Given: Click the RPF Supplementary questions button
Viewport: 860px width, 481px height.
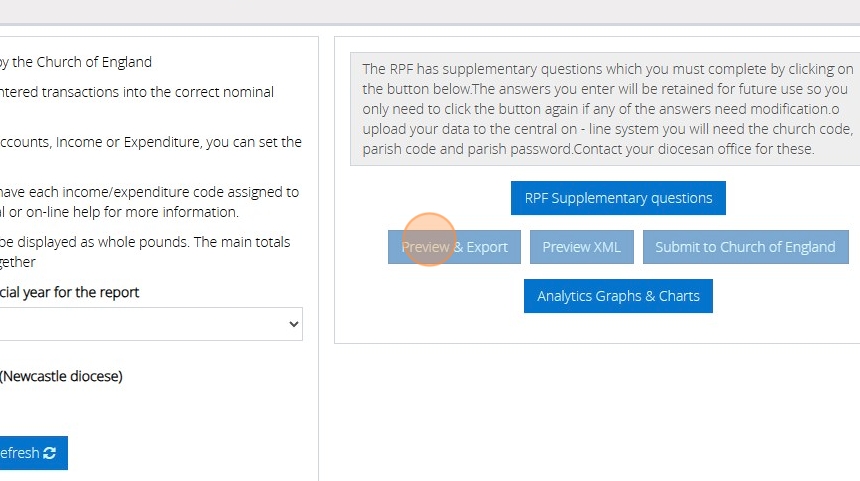Looking at the screenshot, I should coord(618,198).
